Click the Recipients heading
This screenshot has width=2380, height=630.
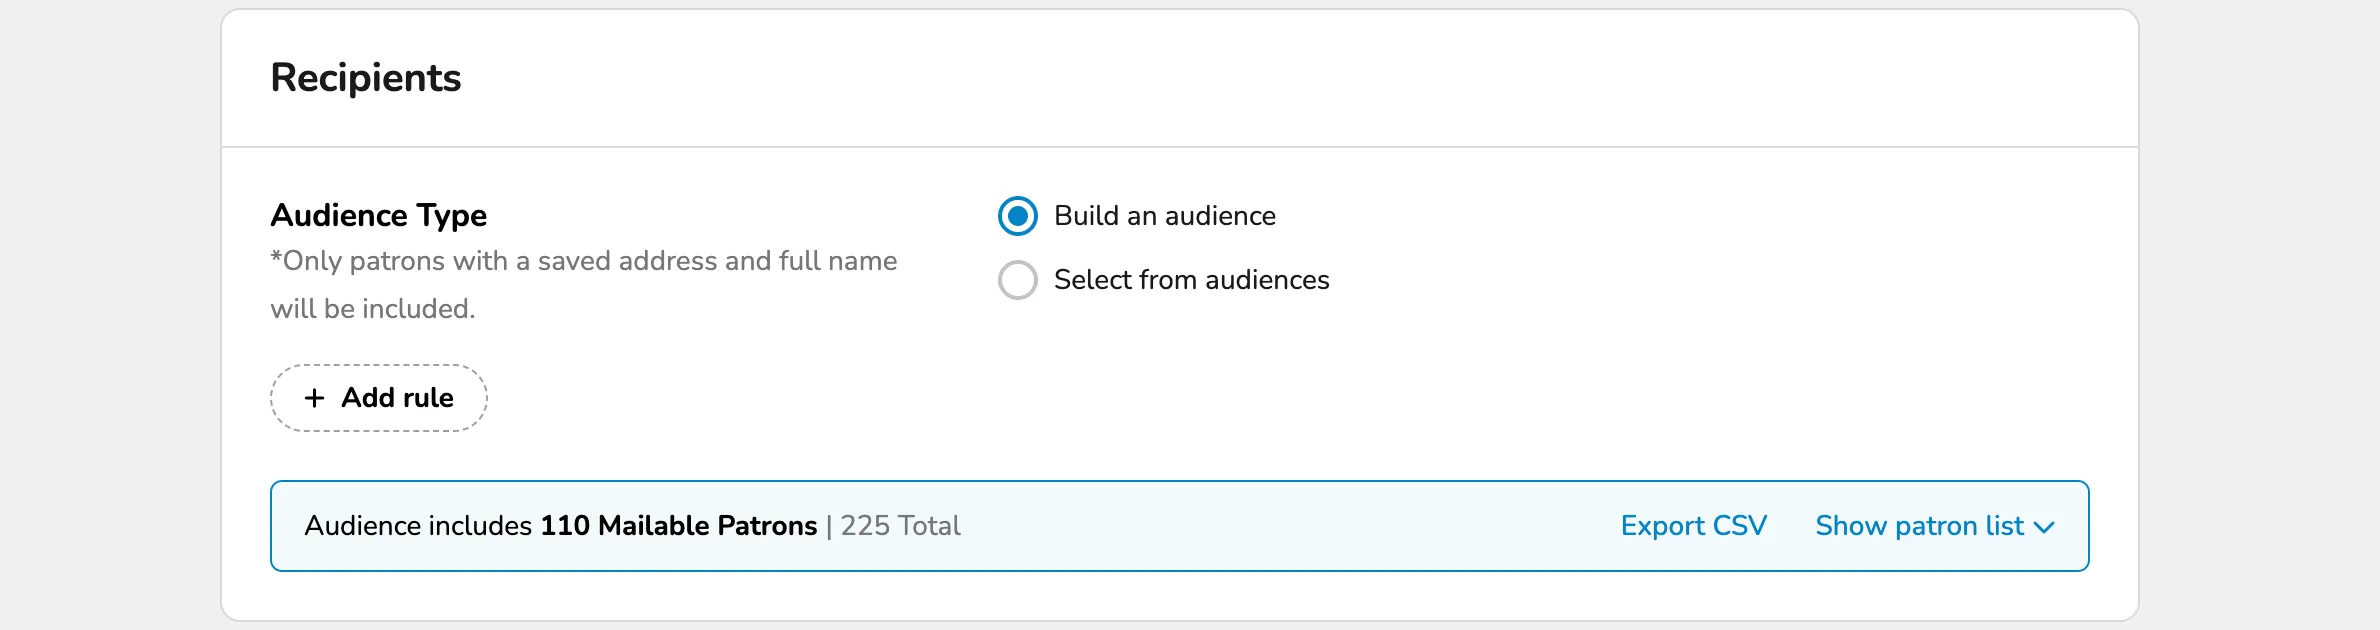click(x=366, y=78)
